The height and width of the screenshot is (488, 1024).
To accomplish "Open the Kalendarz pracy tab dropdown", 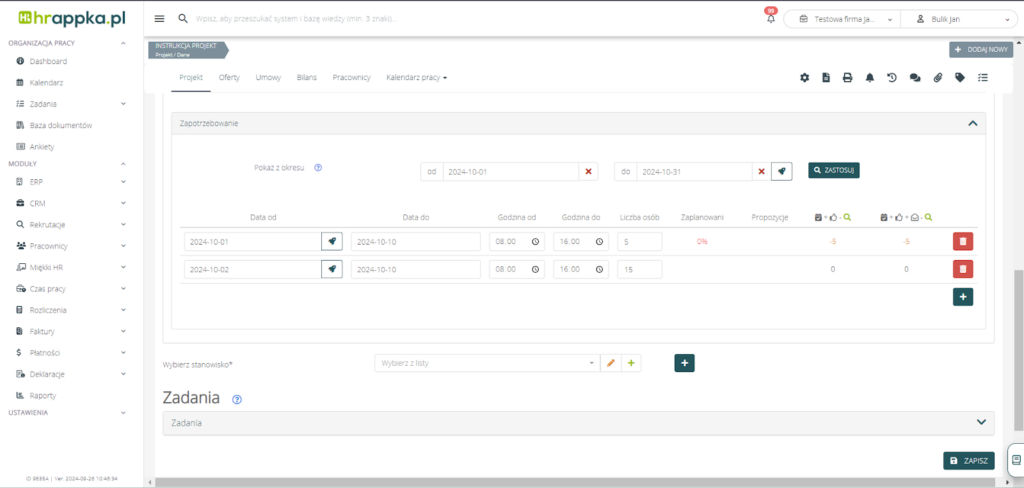I will 416,77.
